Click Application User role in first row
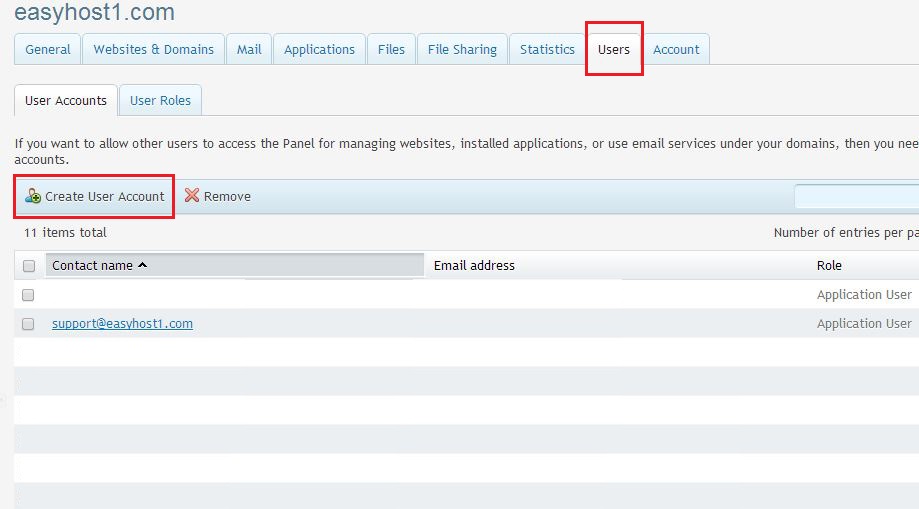Screen dimensions: 919x509 coord(864,294)
